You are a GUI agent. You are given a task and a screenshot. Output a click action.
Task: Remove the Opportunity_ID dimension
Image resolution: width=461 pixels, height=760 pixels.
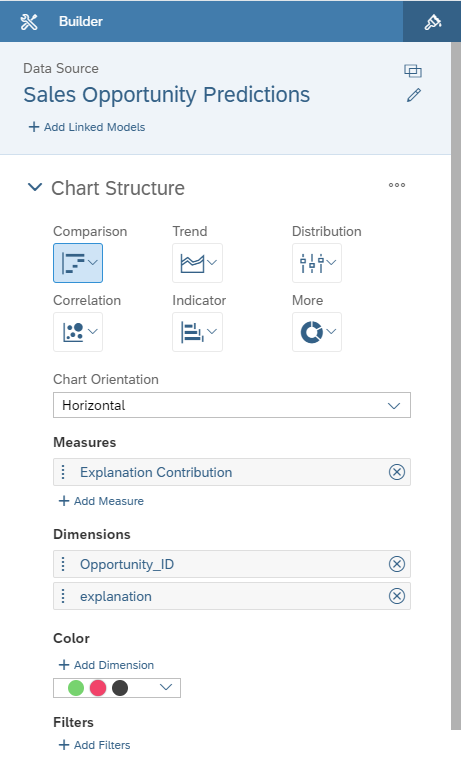pos(397,564)
